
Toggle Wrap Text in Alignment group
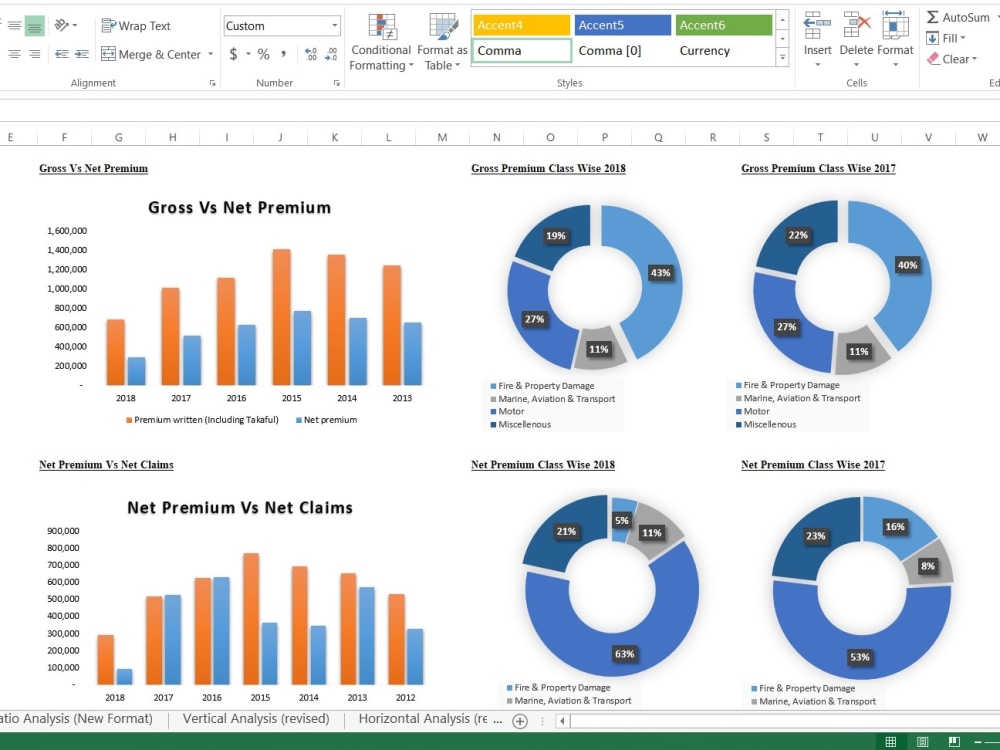pyautogui.click(x=136, y=26)
